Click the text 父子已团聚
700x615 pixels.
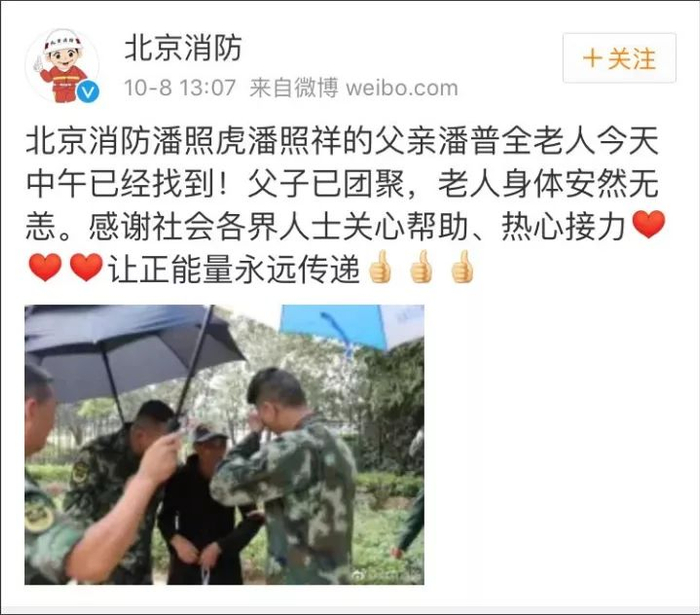(x=326, y=184)
